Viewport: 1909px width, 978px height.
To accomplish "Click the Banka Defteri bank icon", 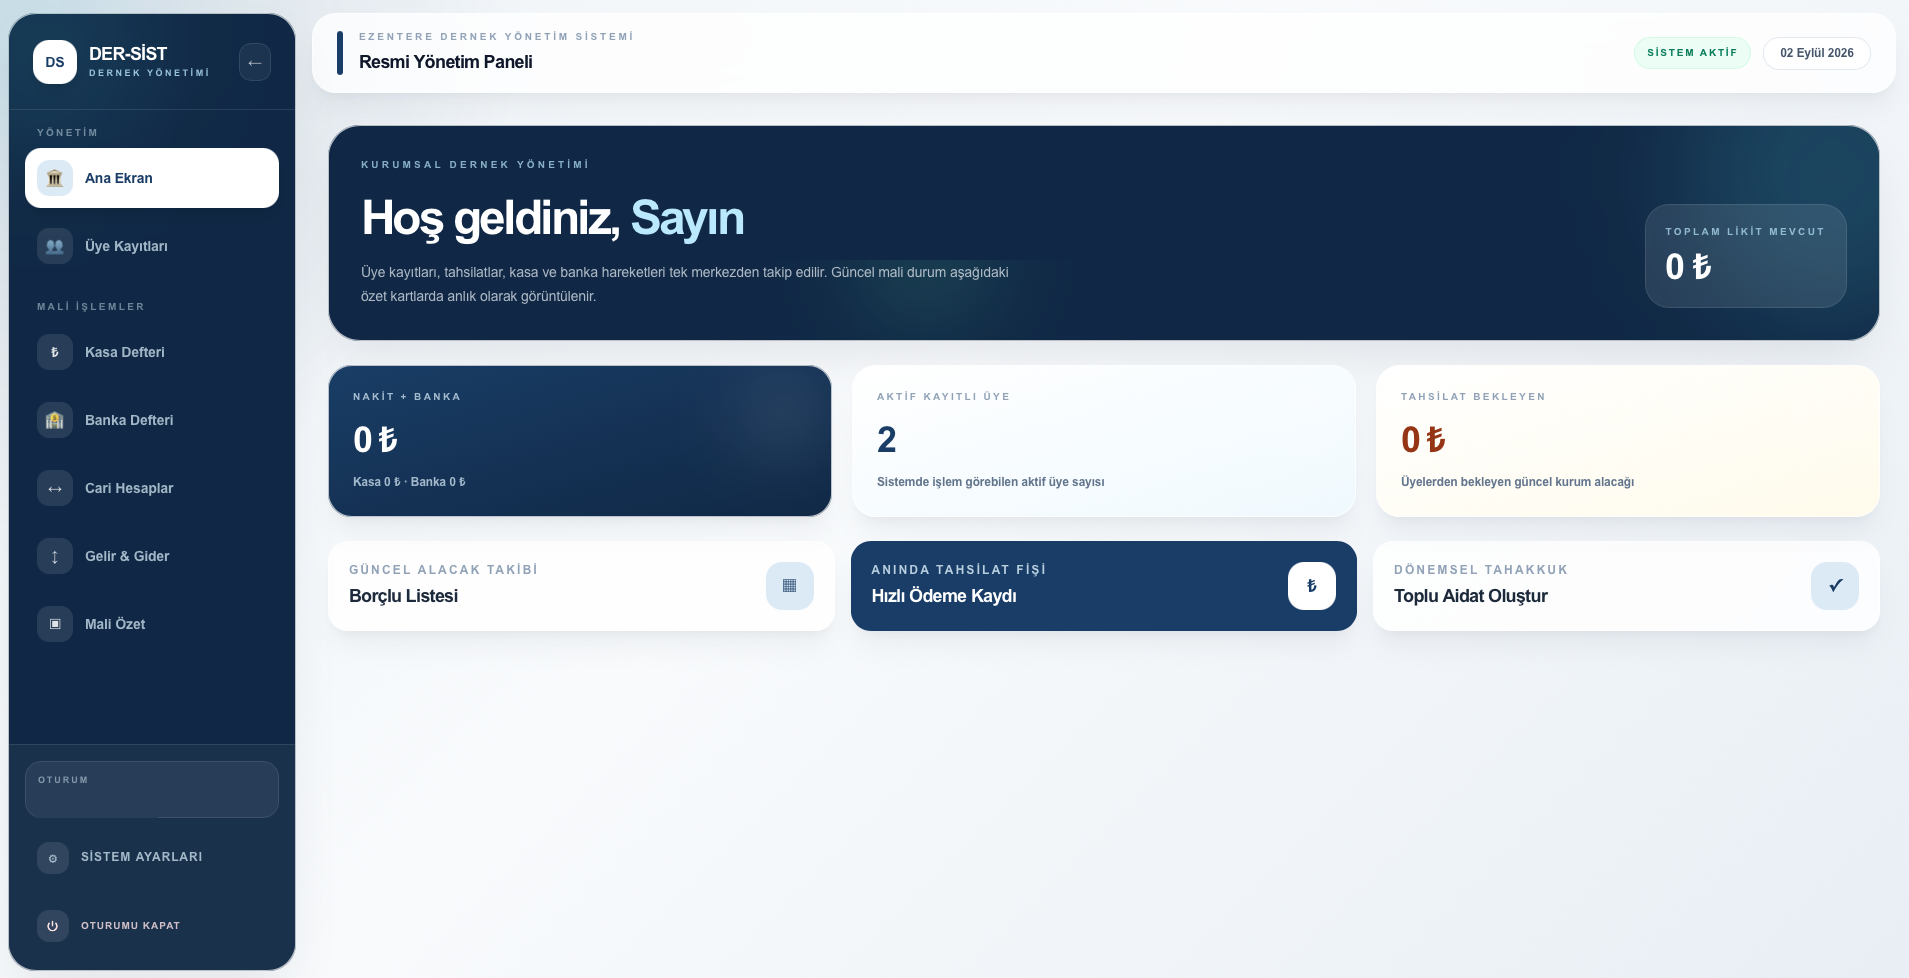I will [55, 420].
